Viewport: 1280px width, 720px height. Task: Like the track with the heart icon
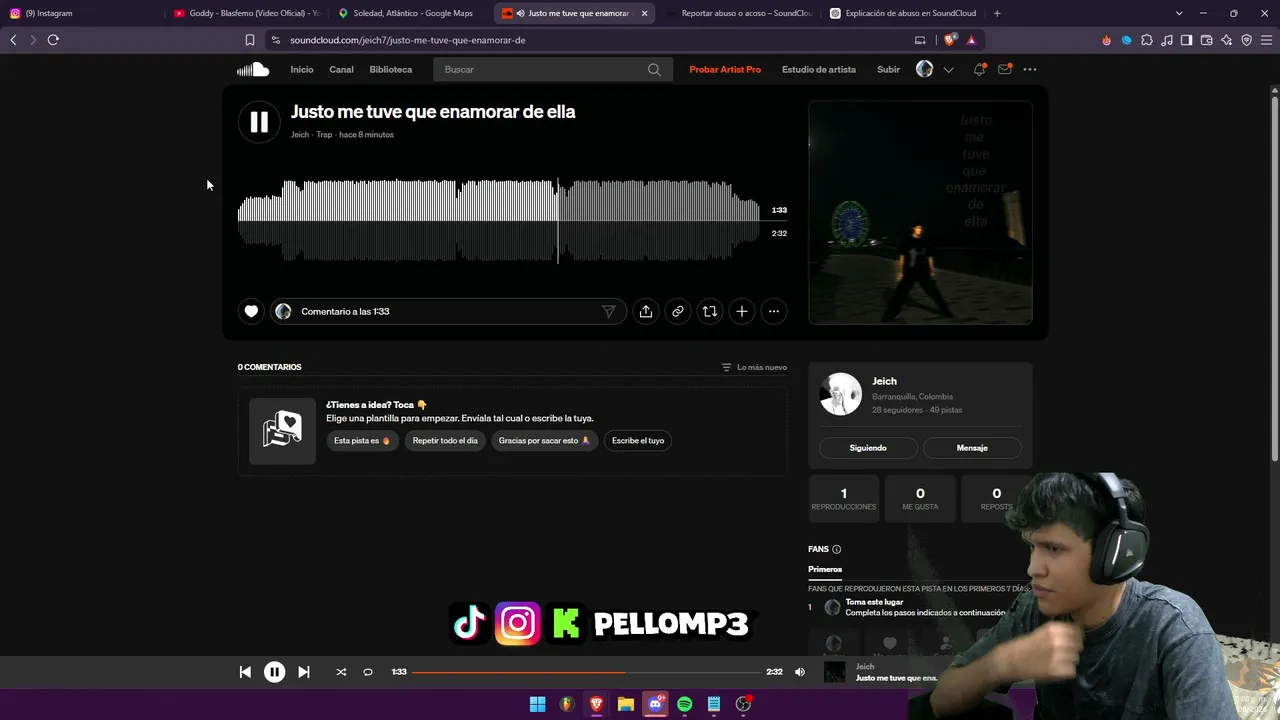251,311
